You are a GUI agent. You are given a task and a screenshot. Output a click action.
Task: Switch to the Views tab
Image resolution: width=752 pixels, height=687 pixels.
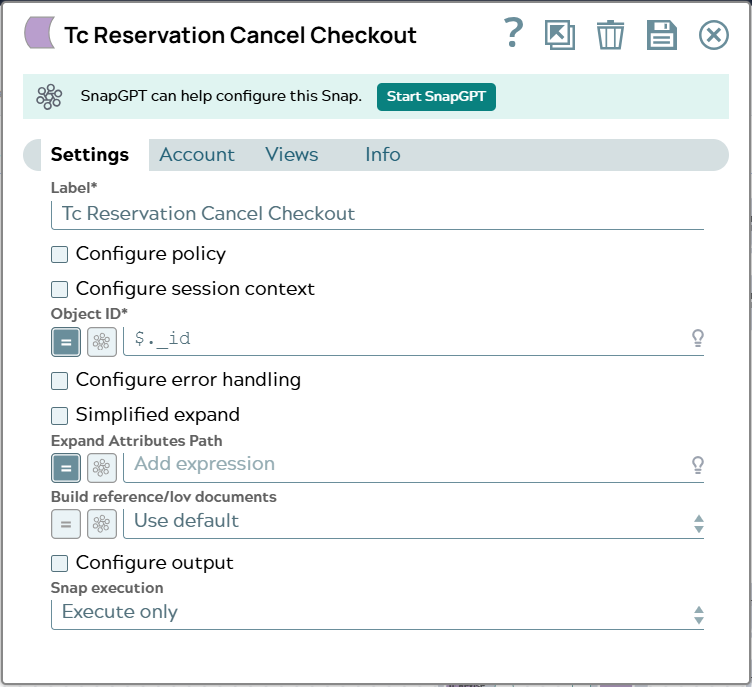pyautogui.click(x=292, y=154)
